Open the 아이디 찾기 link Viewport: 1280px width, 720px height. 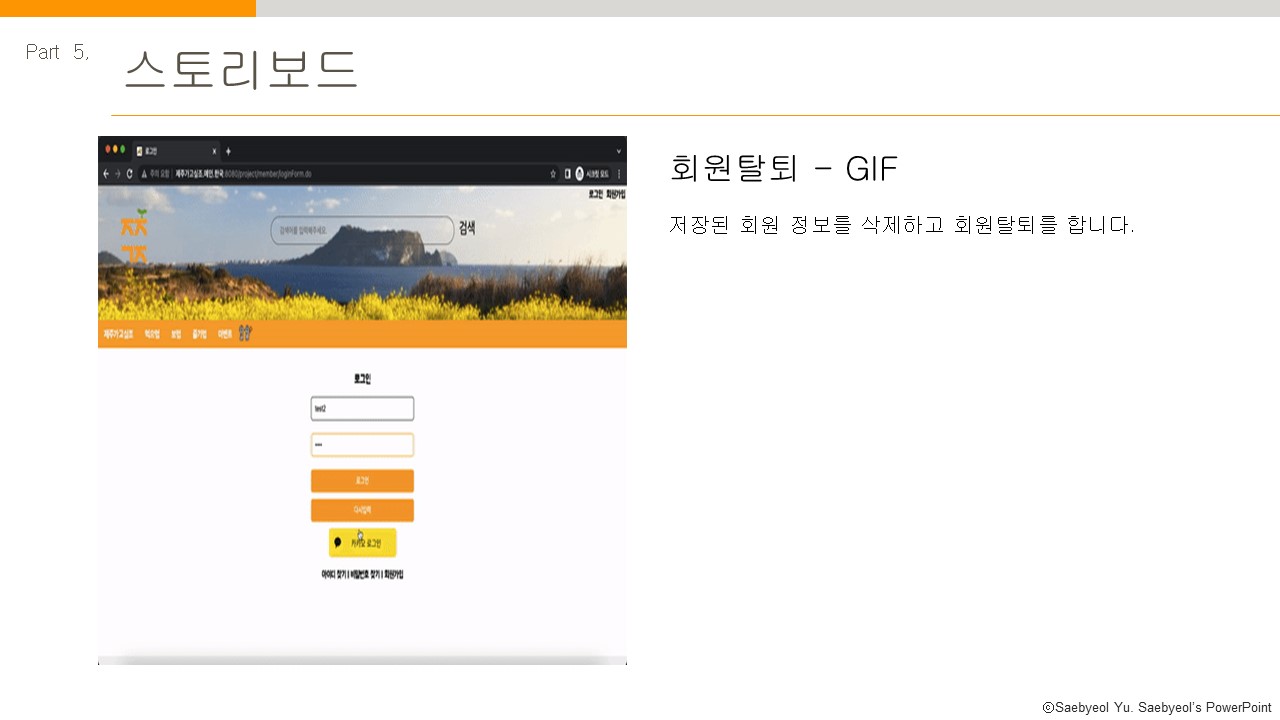pyautogui.click(x=334, y=575)
